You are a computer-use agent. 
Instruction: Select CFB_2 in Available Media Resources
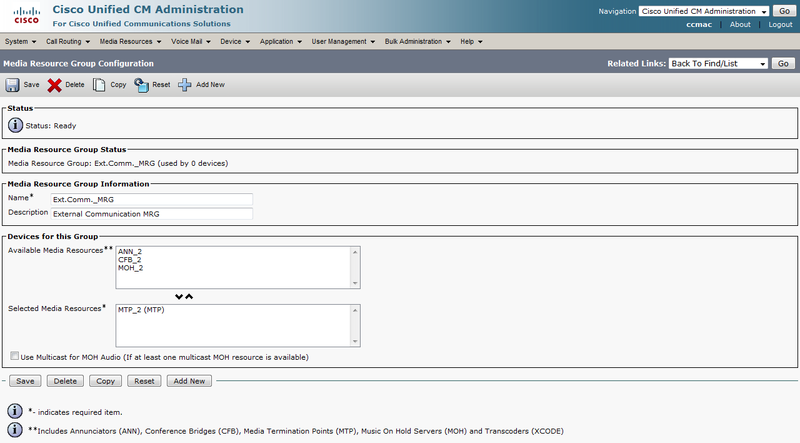[x=130, y=260]
